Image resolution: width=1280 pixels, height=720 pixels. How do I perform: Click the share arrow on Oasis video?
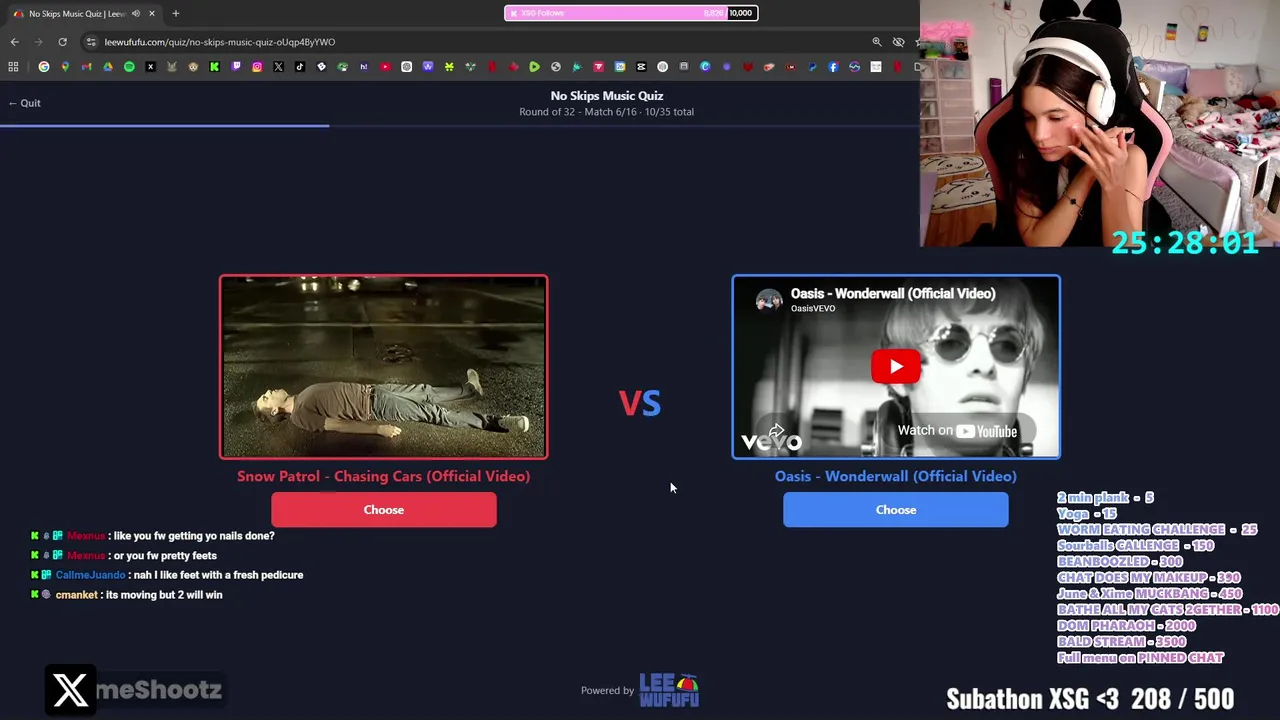click(776, 431)
